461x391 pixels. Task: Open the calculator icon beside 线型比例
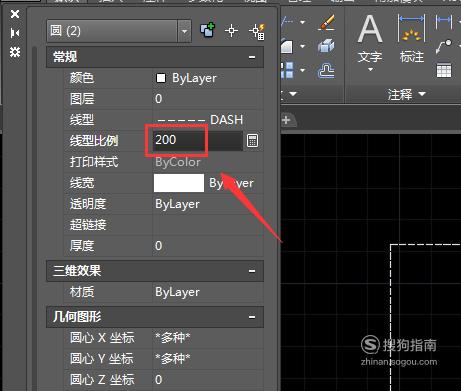(x=252, y=141)
